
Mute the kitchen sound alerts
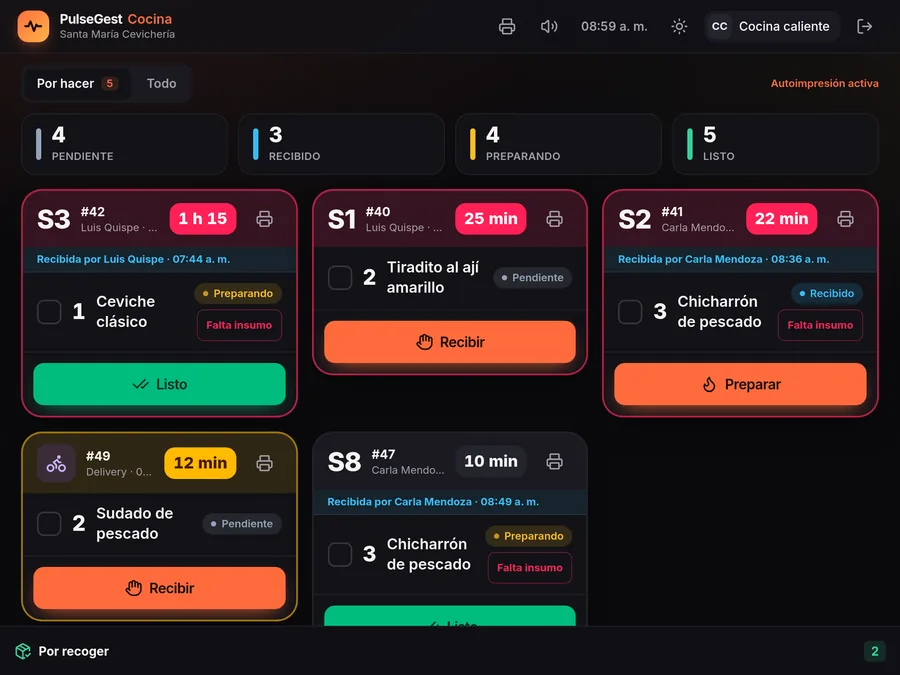point(549,26)
